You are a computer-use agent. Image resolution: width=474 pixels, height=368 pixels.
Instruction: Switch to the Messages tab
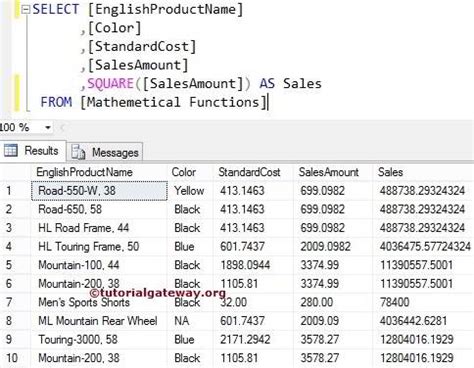point(106,152)
